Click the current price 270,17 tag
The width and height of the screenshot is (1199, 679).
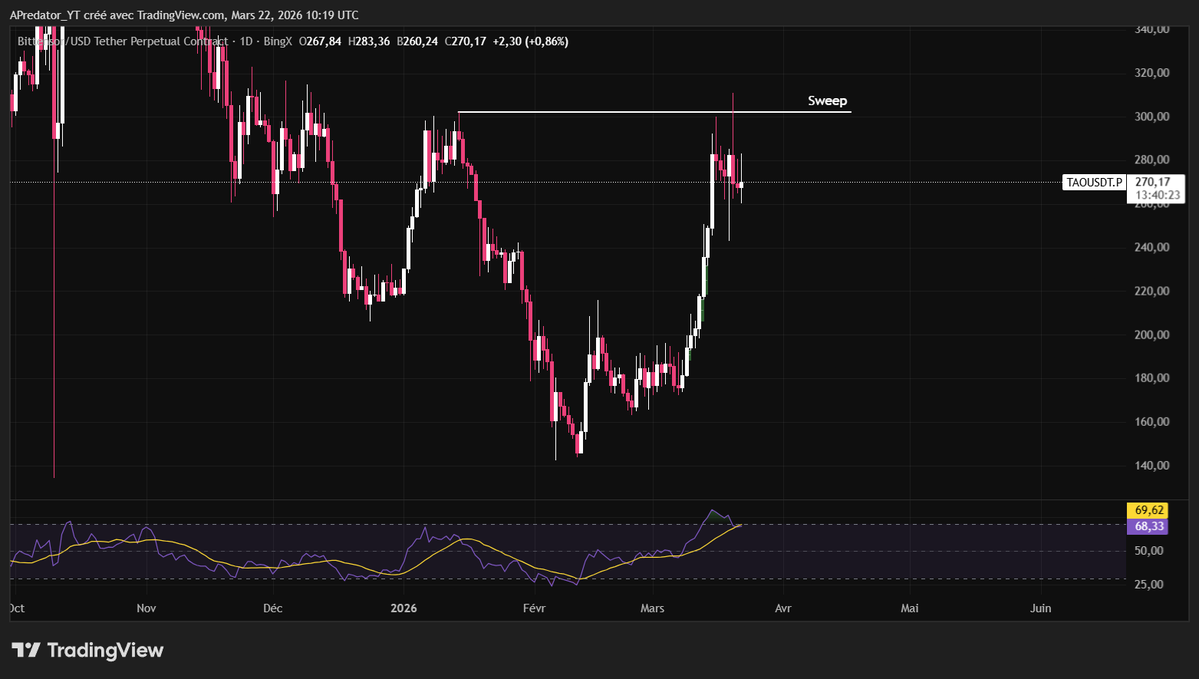pyautogui.click(x=1152, y=182)
